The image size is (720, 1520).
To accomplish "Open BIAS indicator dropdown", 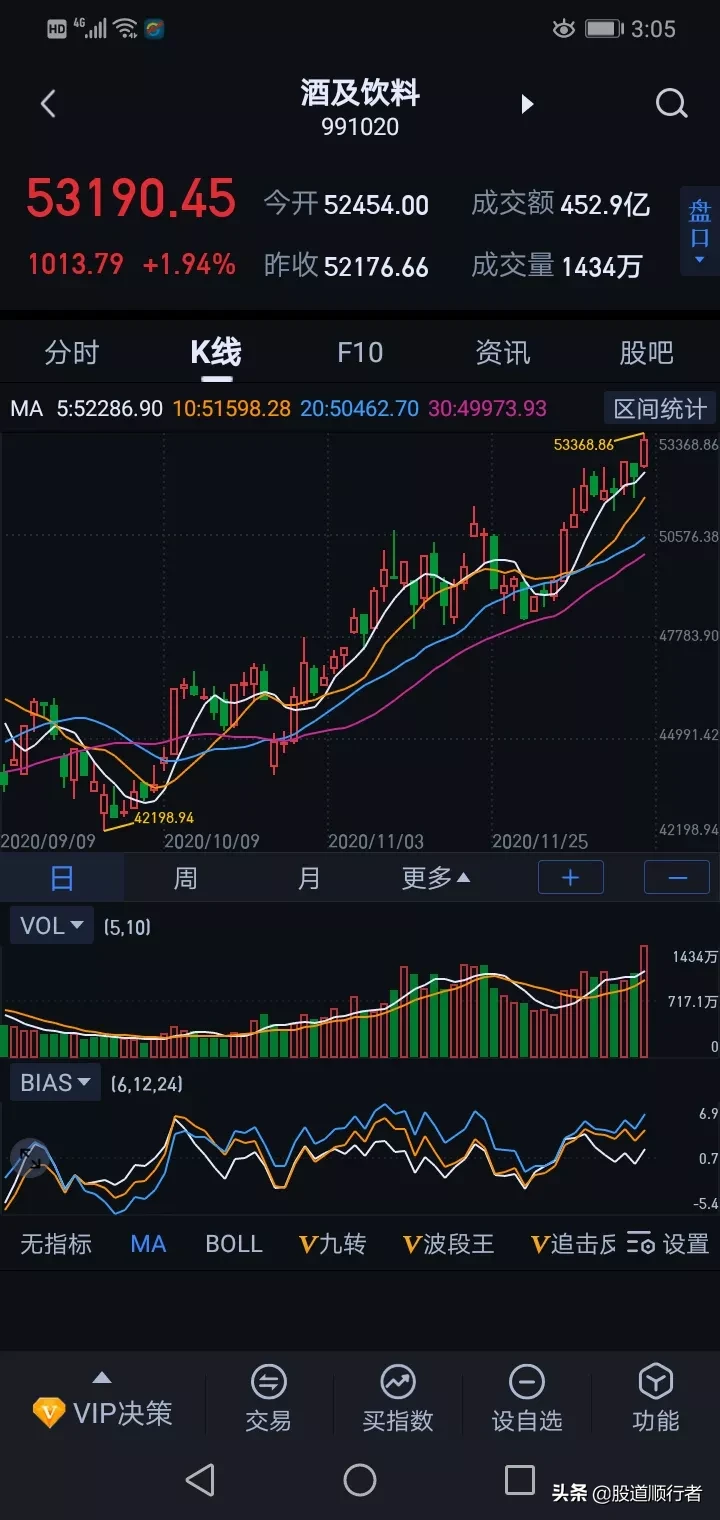I will coord(55,1083).
